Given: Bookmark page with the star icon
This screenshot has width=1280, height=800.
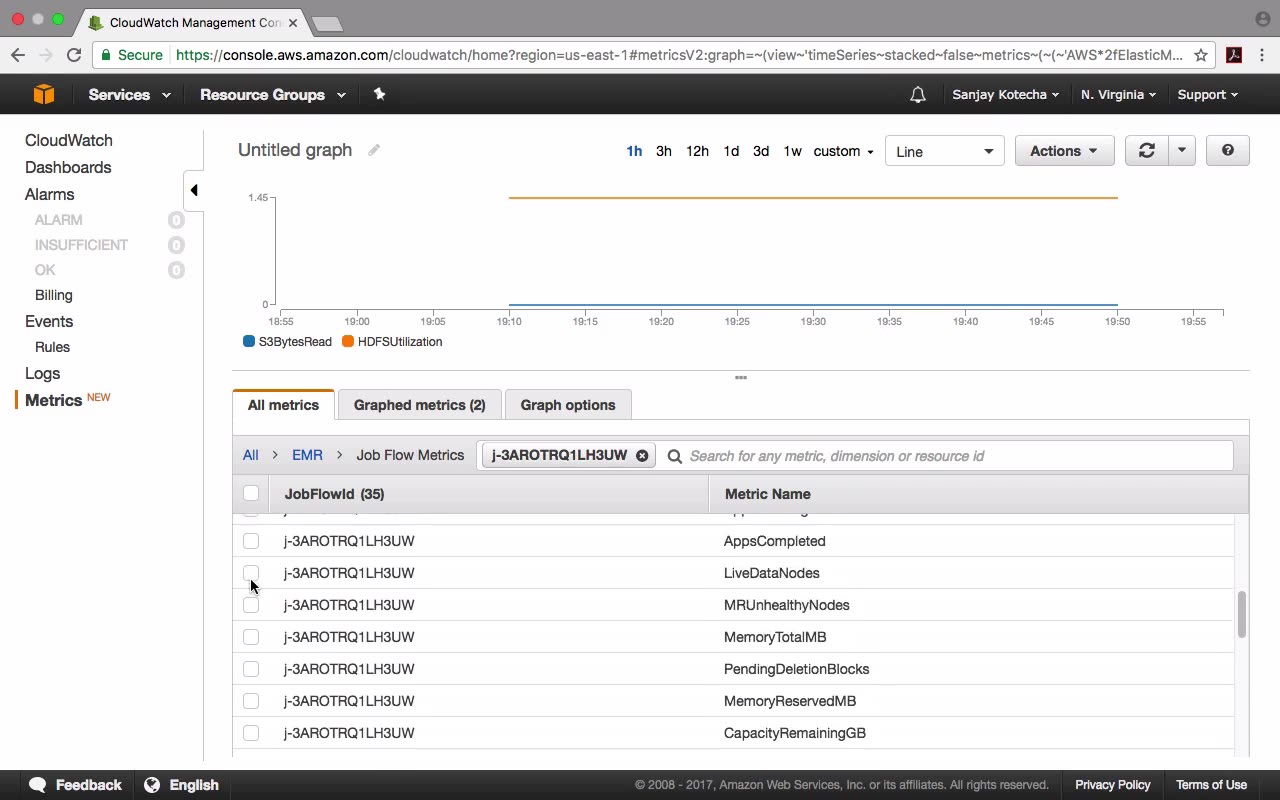Looking at the screenshot, I should tap(1201, 55).
